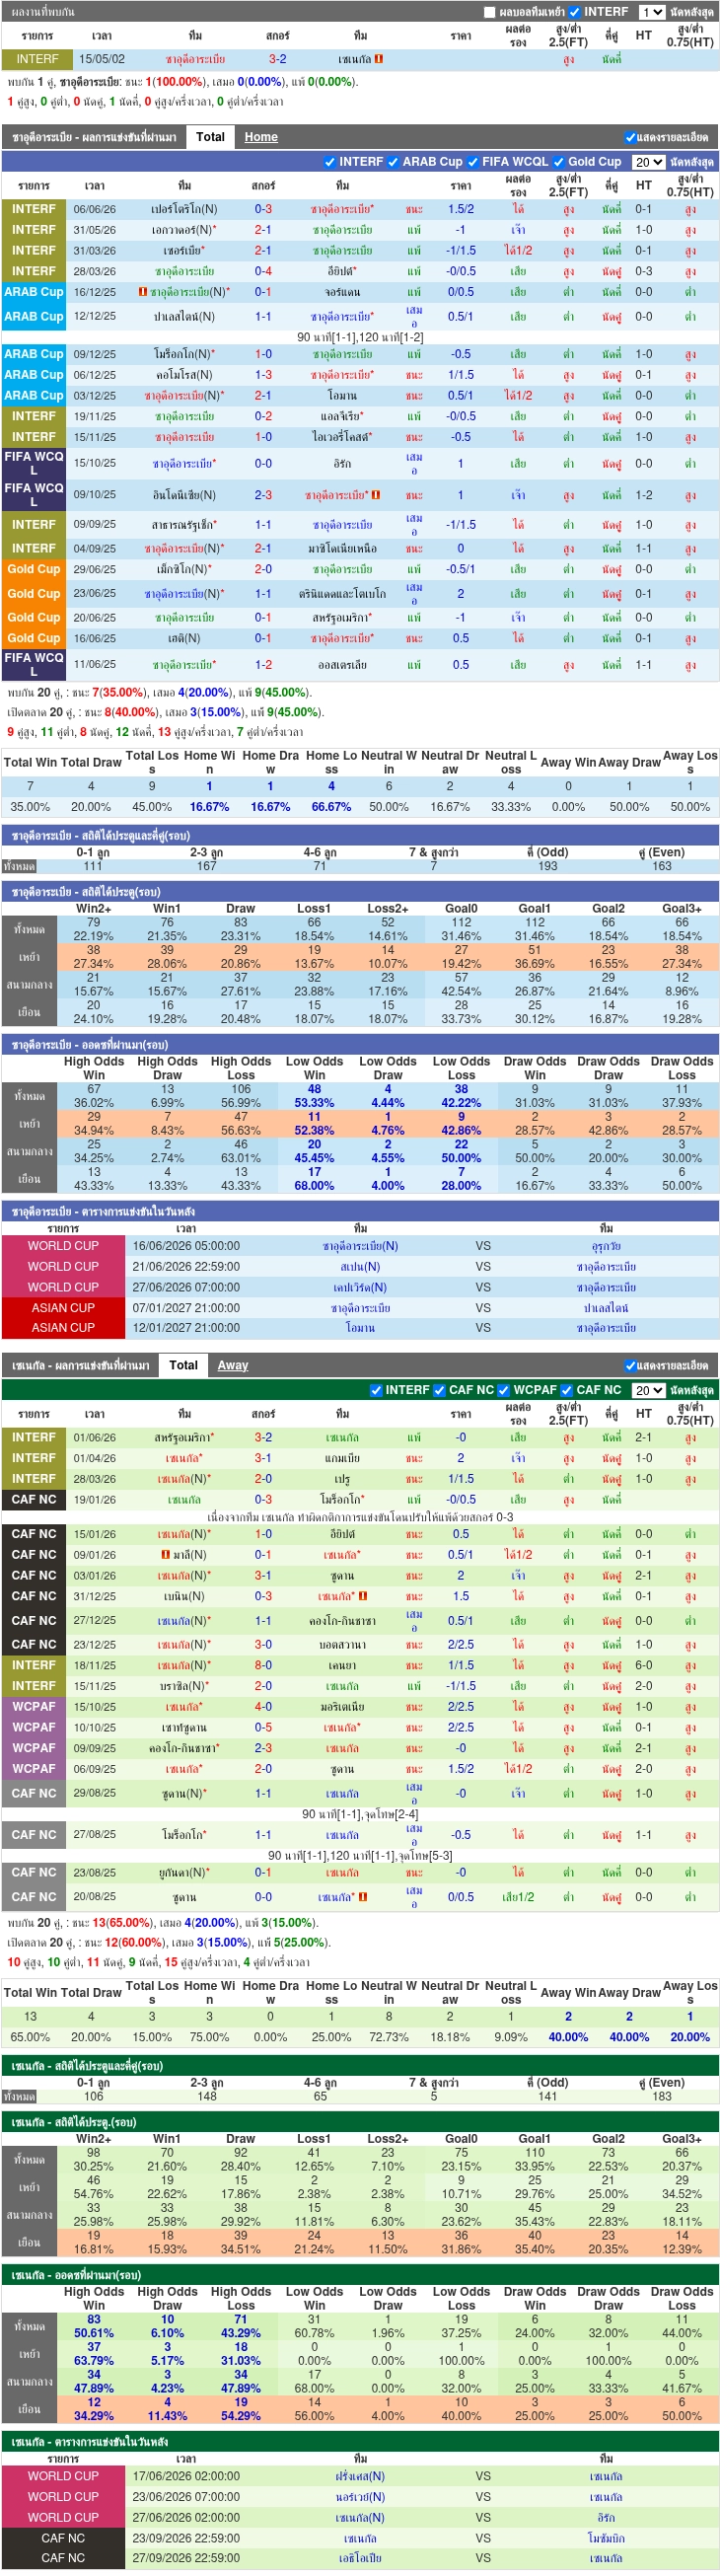Viewport: 720px width, 2576px height.
Task: Open the Saudi Arabia 20 recent matches dropdown
Action: [x=648, y=162]
